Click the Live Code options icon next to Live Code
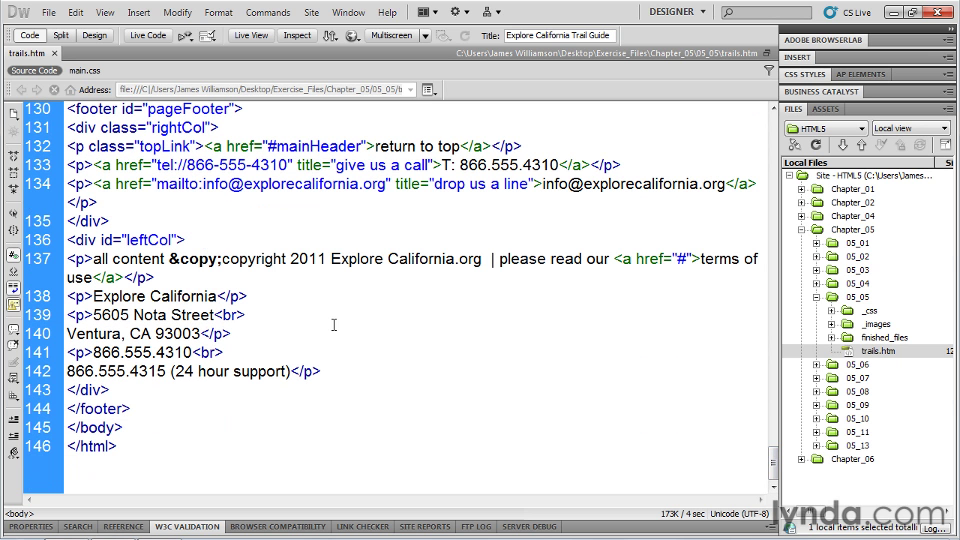960x540 pixels. [x=184, y=36]
